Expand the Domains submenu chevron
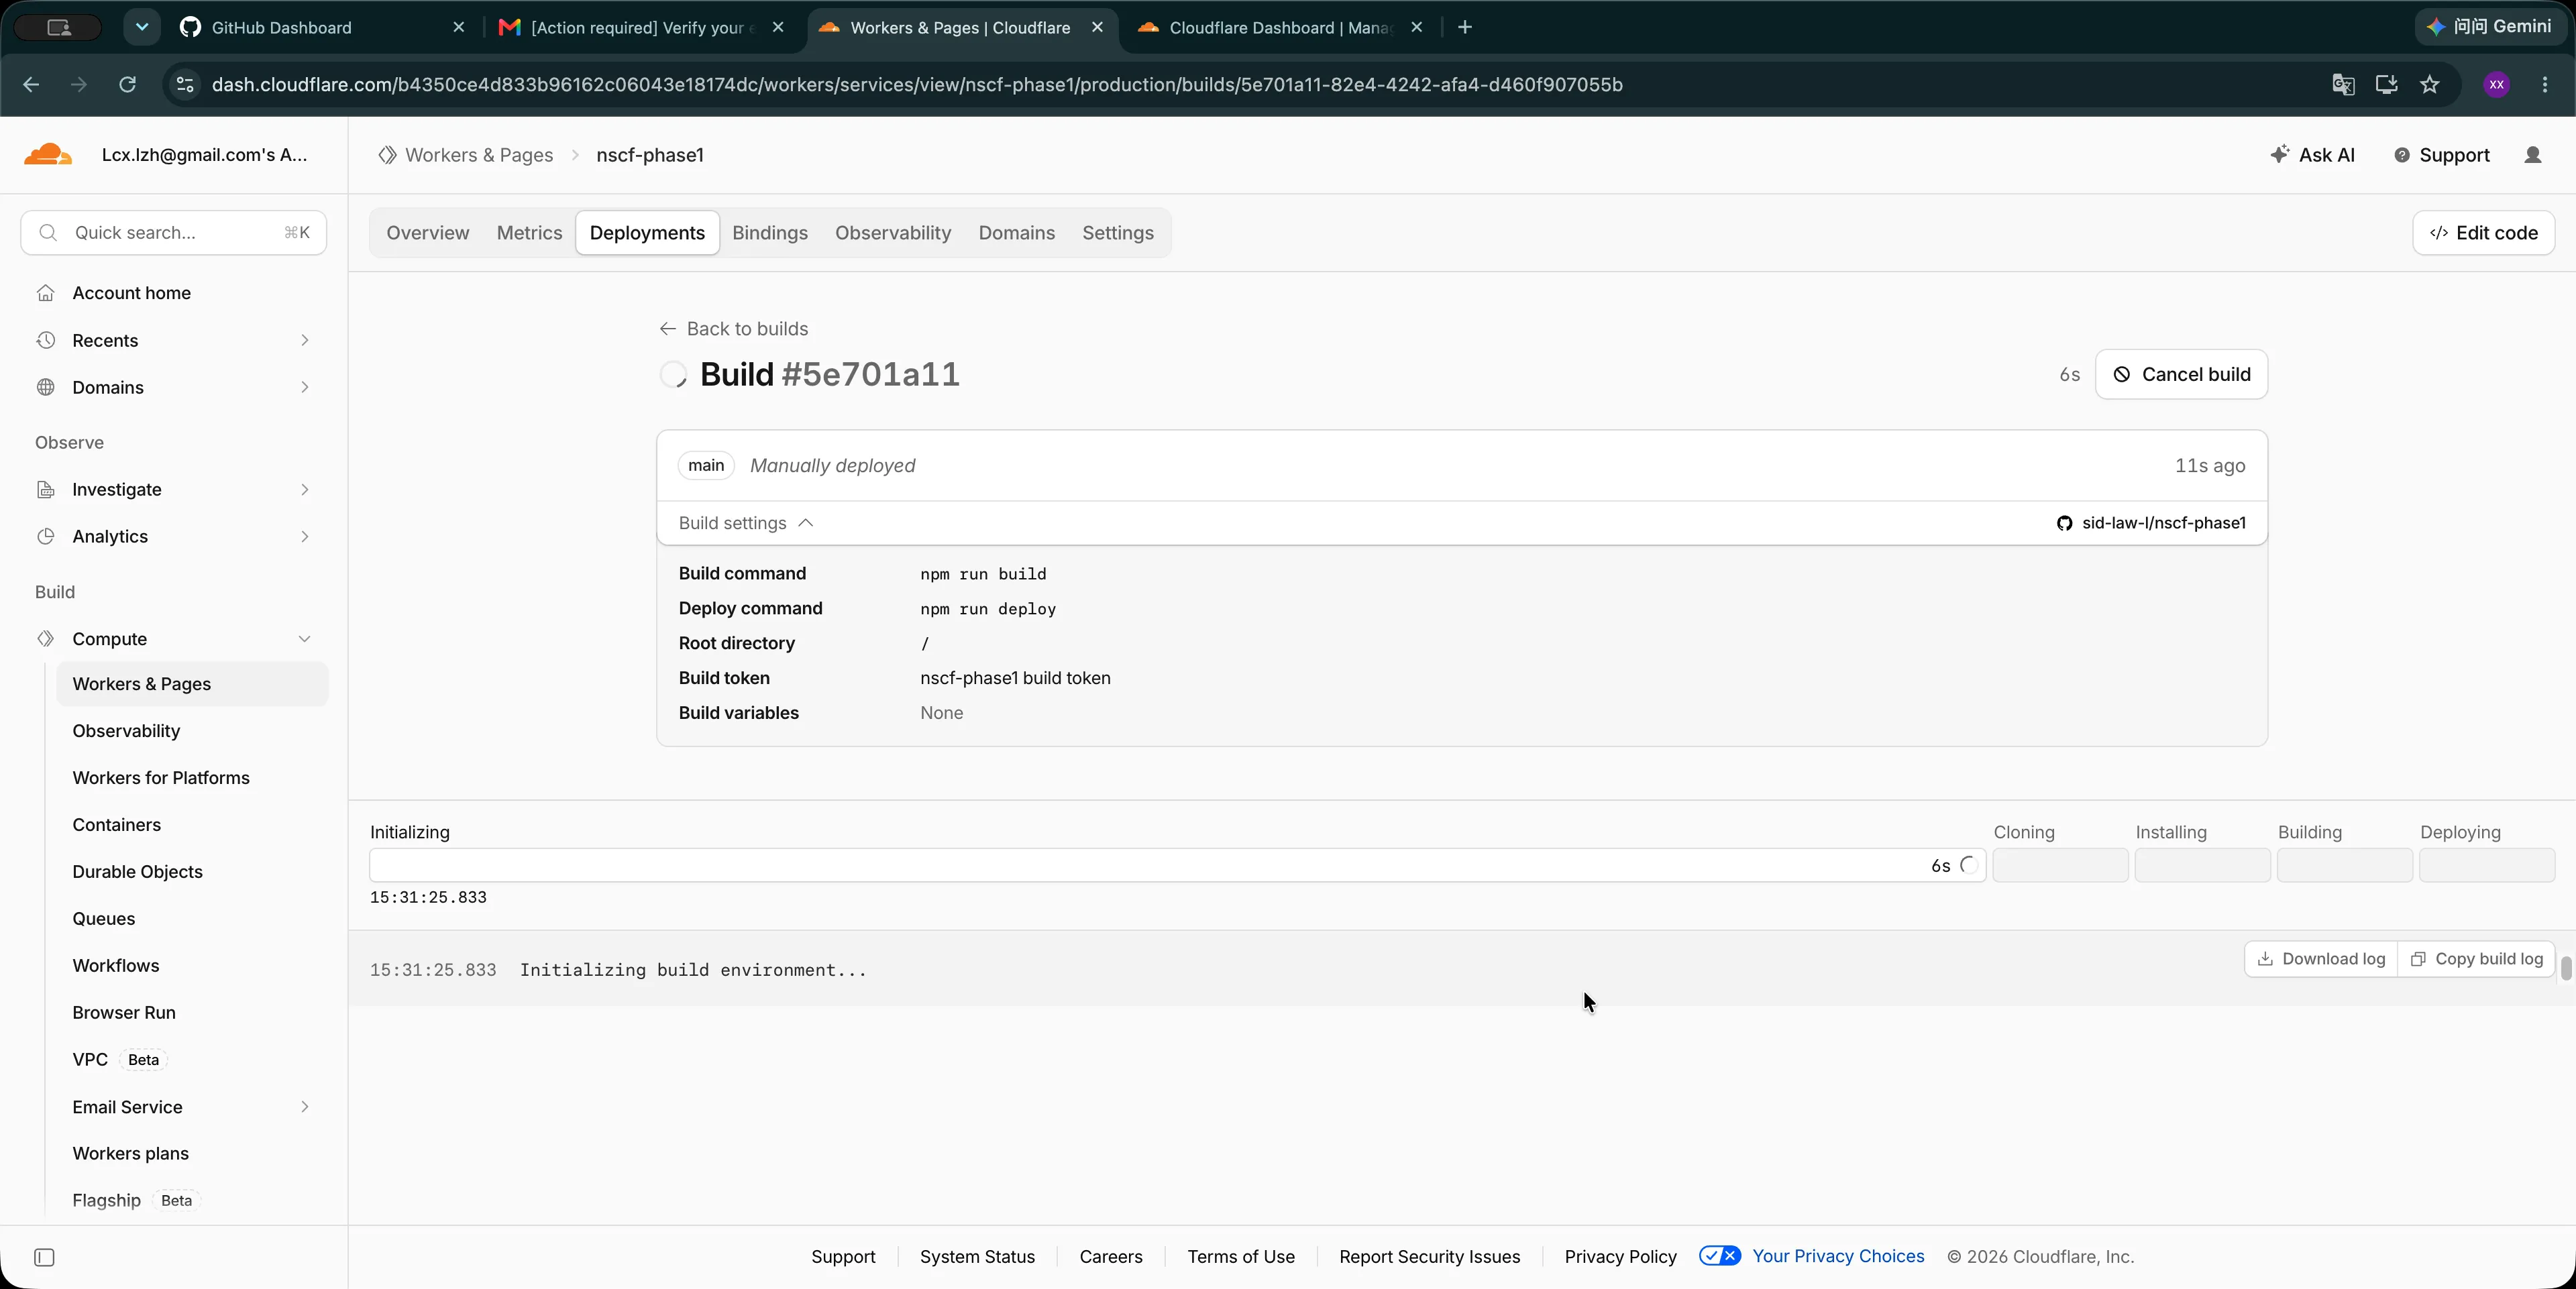2576x1289 pixels. (x=304, y=387)
